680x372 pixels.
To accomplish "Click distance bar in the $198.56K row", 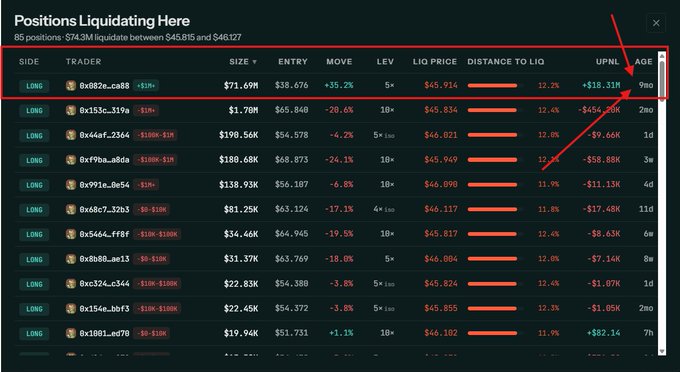I will [492, 135].
